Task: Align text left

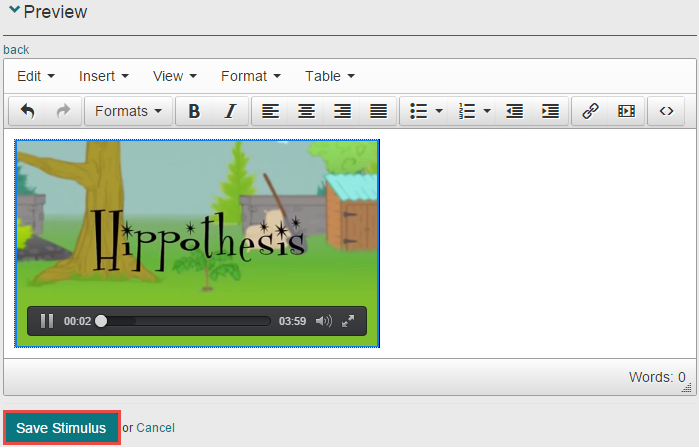Action: click(270, 111)
